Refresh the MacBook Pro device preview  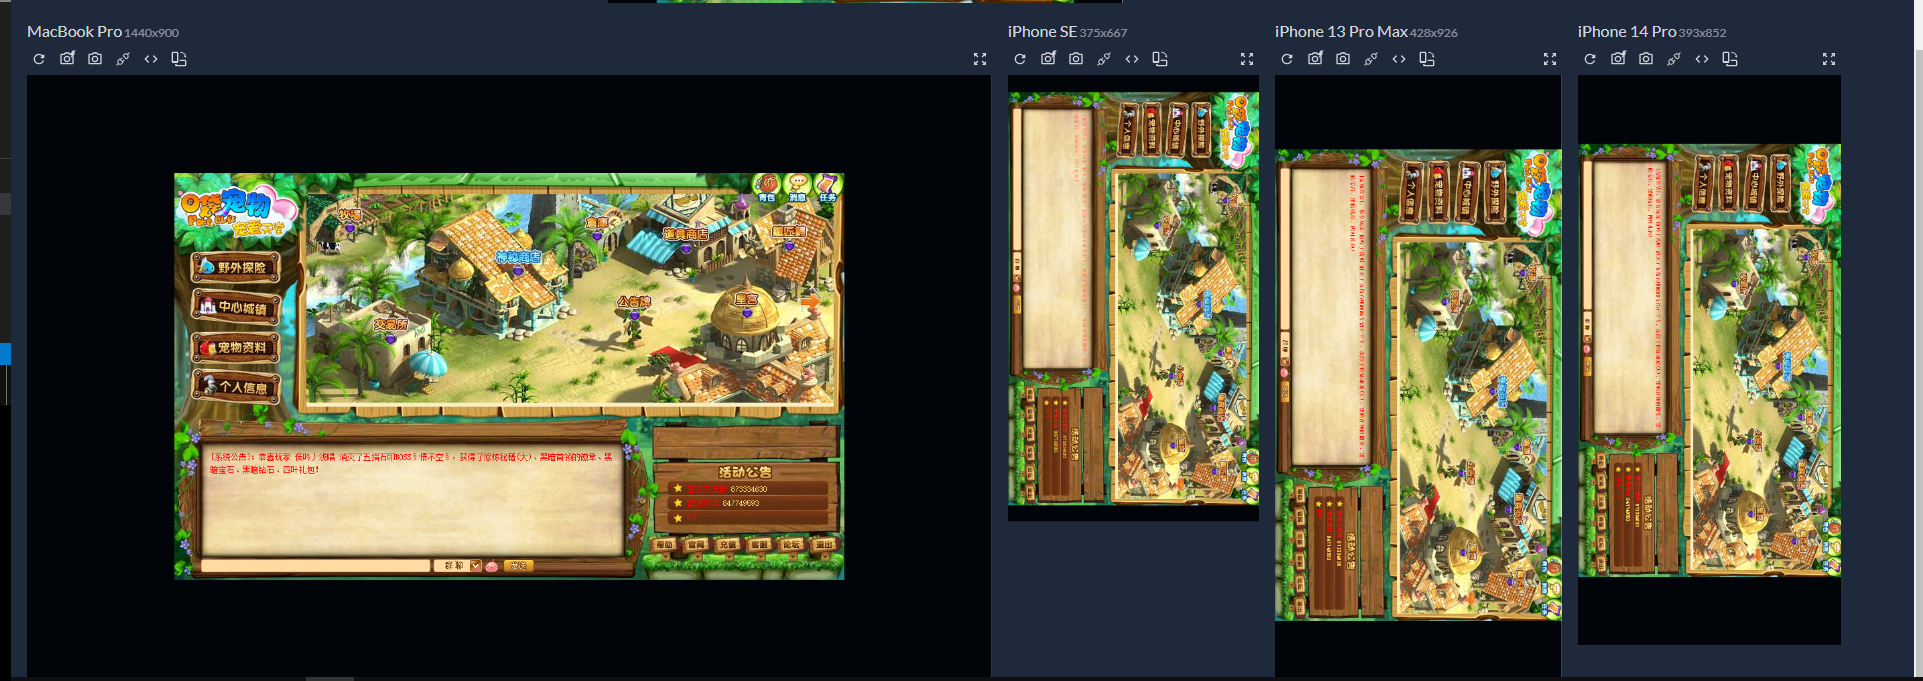(39, 59)
